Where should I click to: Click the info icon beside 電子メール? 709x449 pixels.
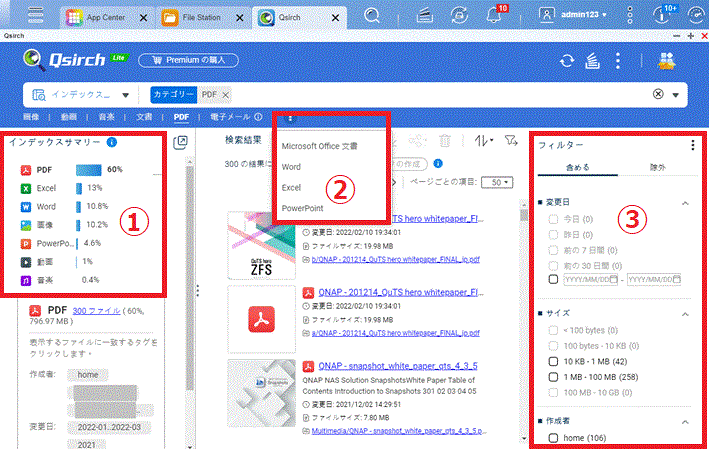coord(258,117)
